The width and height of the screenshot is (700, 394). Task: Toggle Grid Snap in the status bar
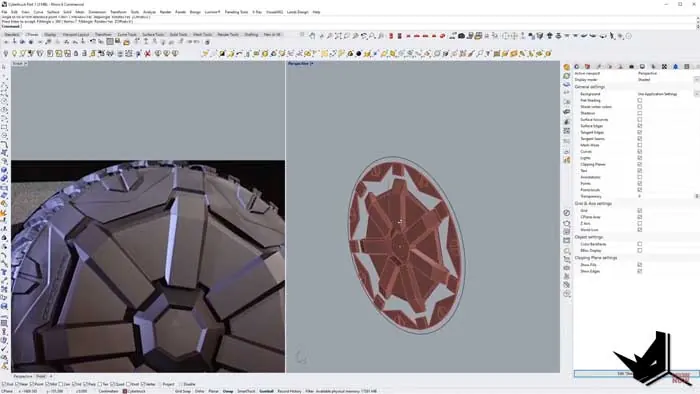183,391
